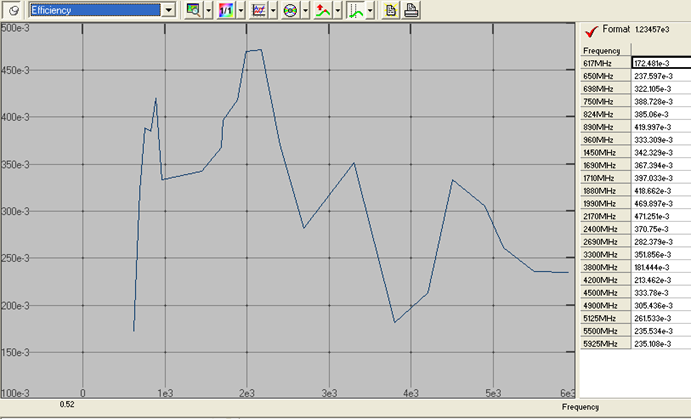
Task: Select the 3300MHz row
Action: [606, 255]
